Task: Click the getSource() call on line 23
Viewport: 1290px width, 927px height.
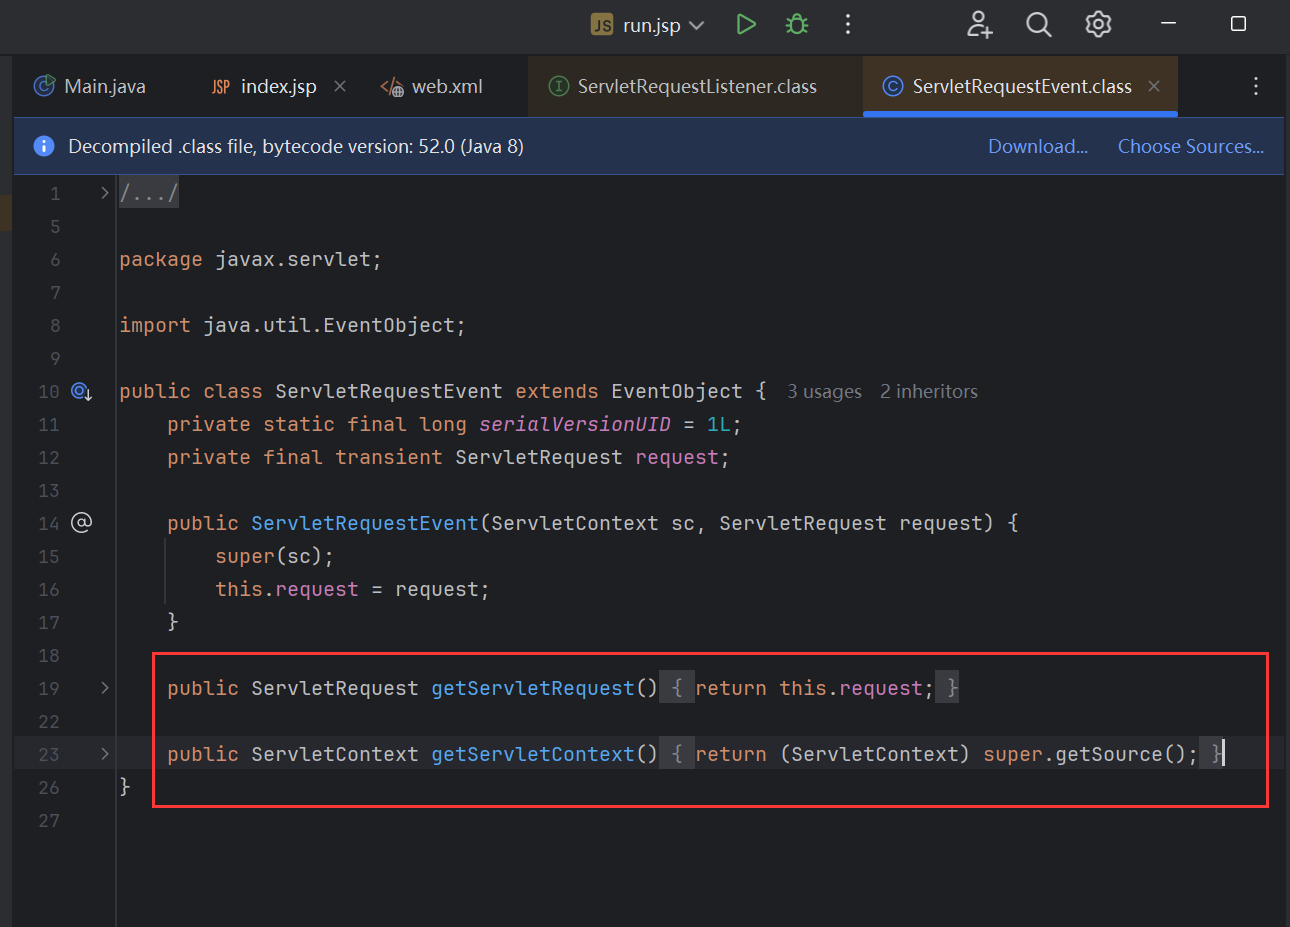Action: tap(1121, 754)
